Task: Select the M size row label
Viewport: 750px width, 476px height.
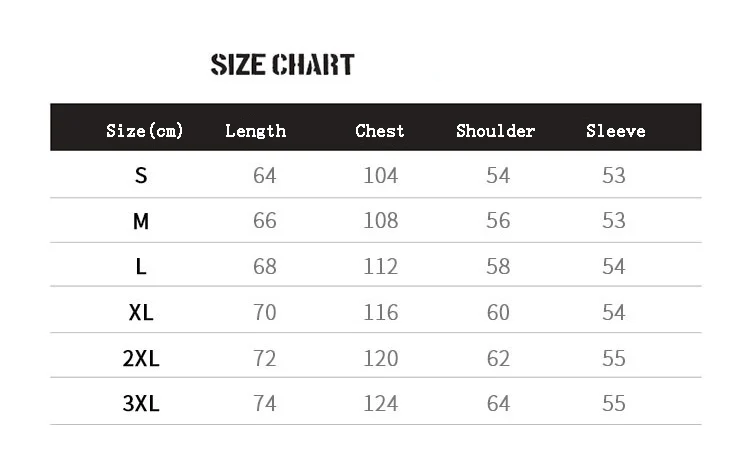Action: [141, 221]
